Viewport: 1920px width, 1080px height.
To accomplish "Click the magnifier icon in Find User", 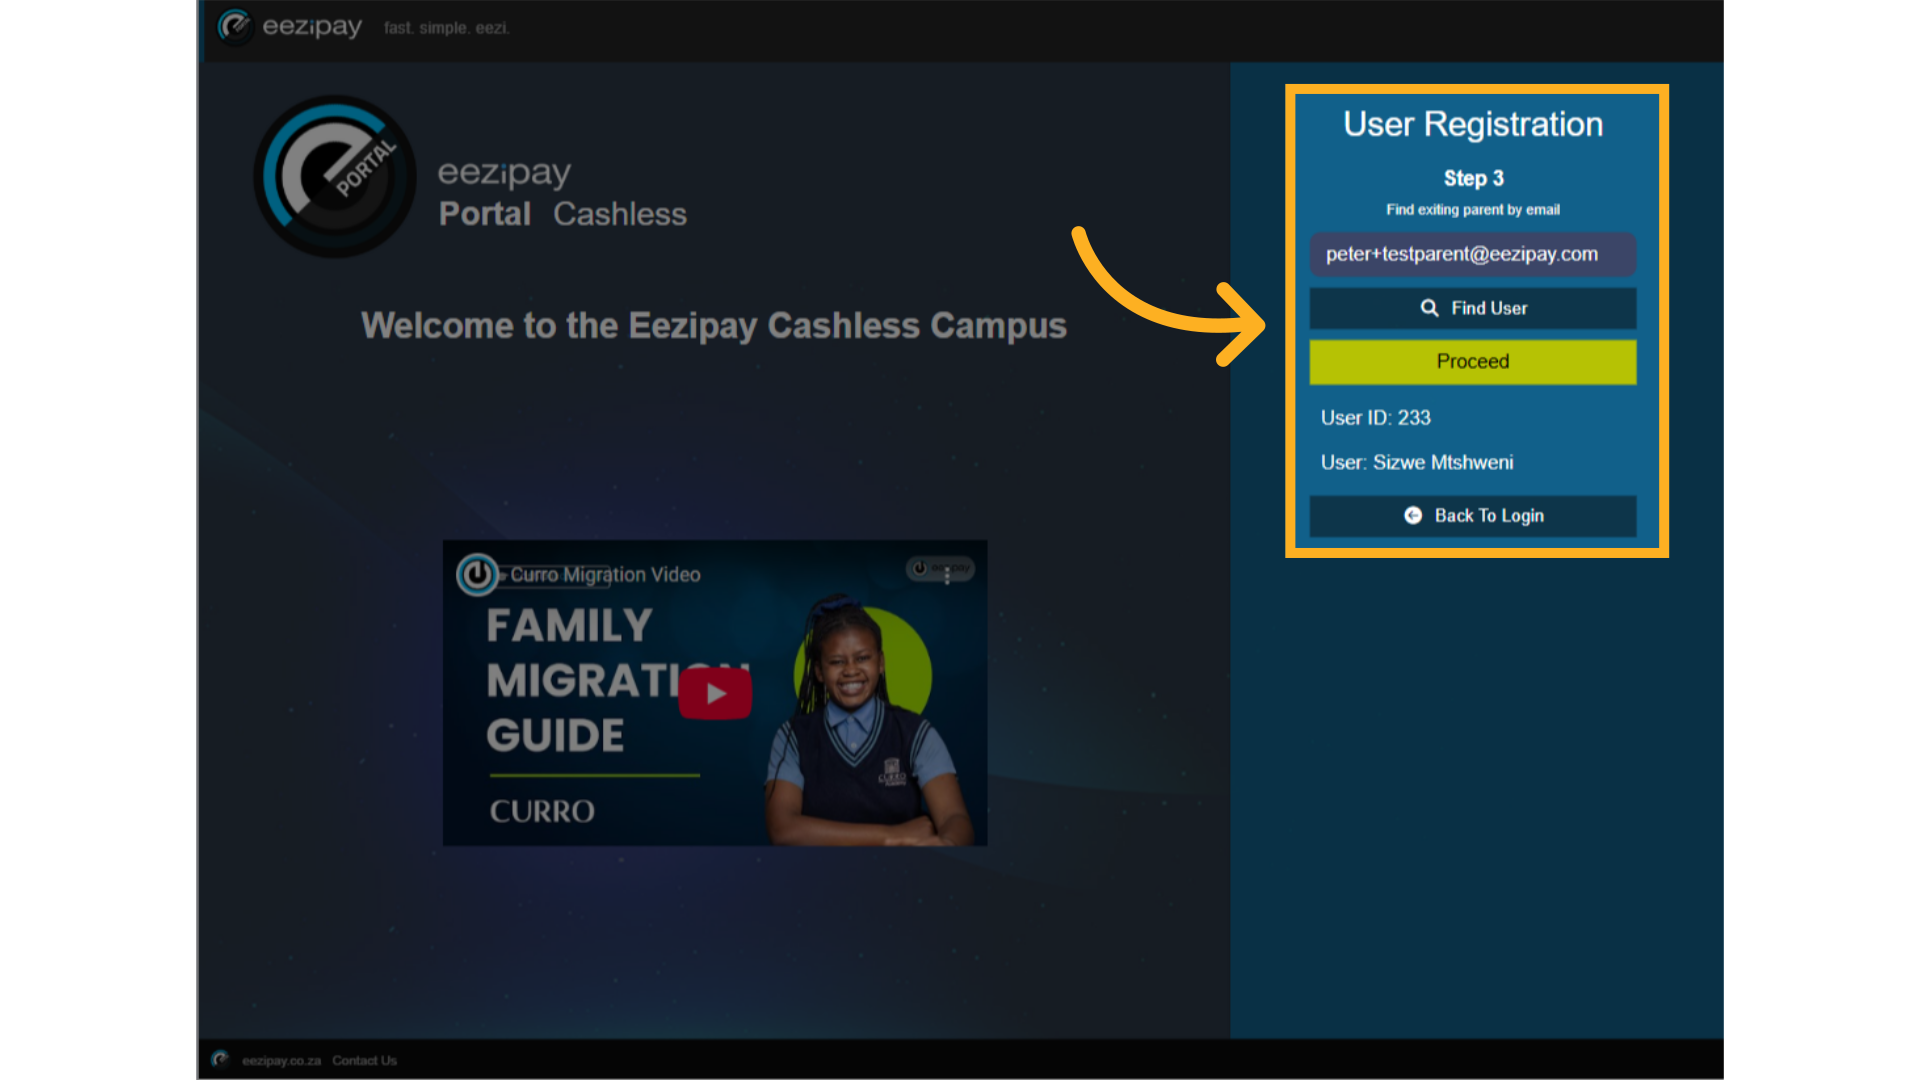I will [x=1429, y=308].
